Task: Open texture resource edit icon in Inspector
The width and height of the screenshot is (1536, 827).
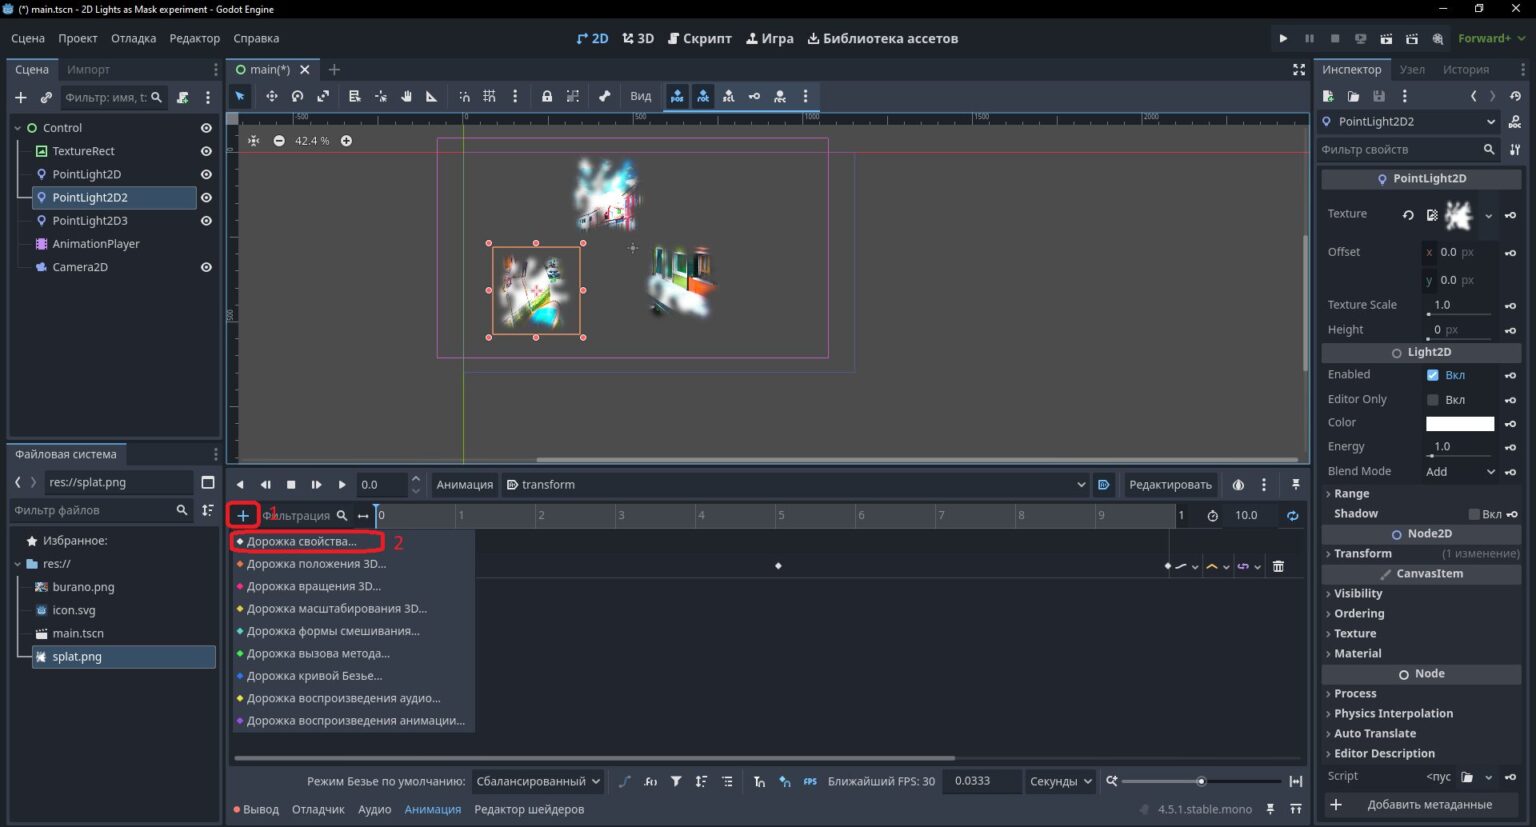Action: pos(1432,215)
